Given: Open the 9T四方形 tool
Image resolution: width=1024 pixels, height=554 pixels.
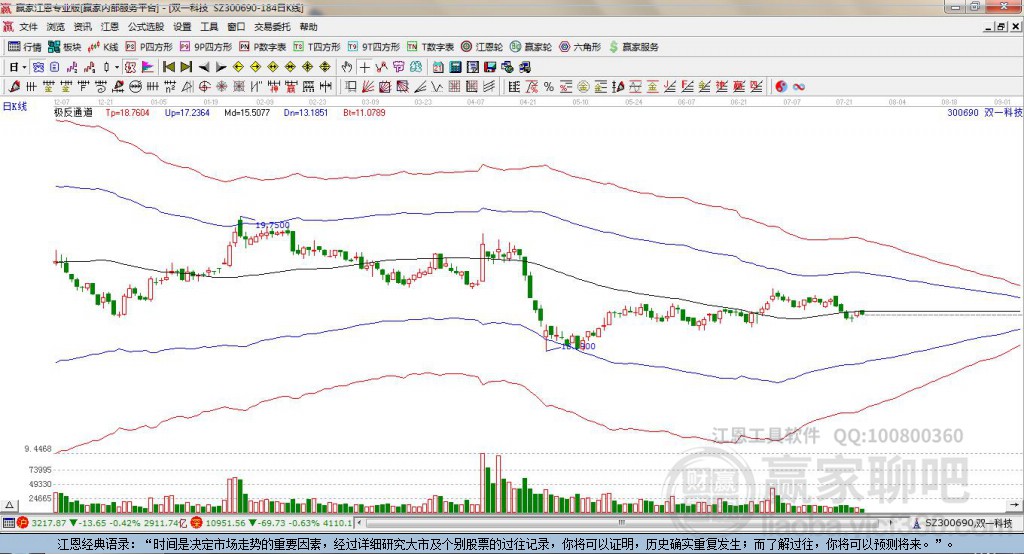Looking at the screenshot, I should coord(374,47).
